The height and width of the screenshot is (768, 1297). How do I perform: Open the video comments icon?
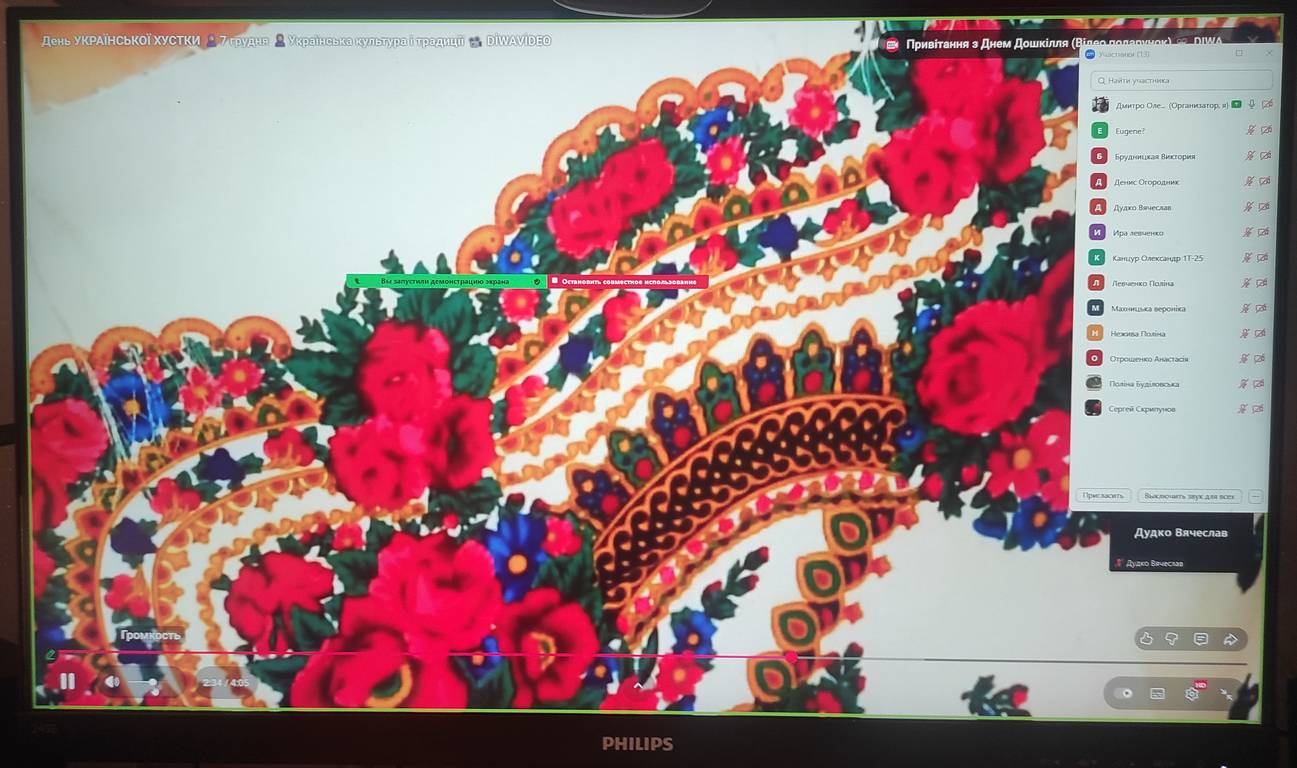click(x=1201, y=639)
